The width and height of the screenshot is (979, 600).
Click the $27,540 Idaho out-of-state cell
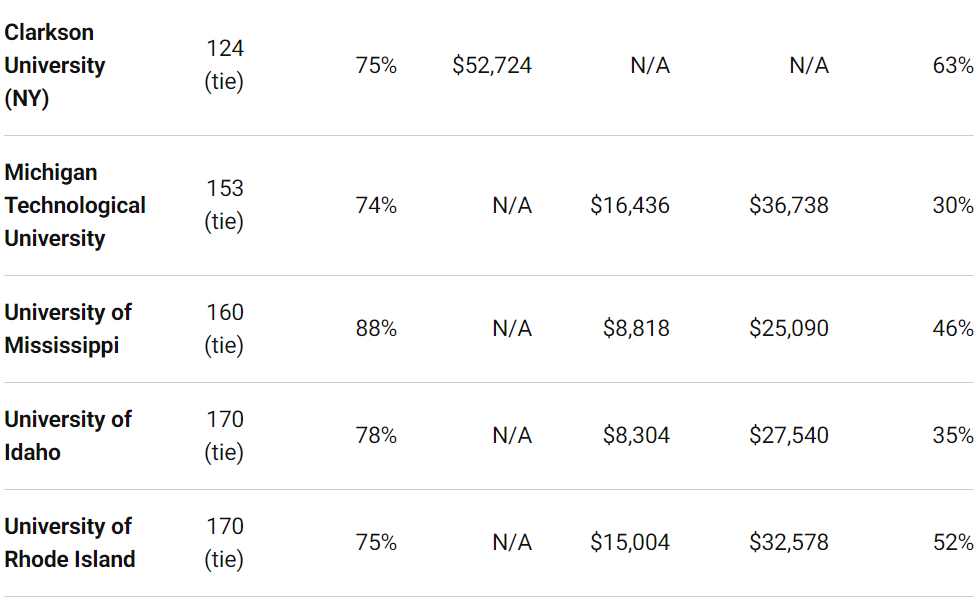click(789, 435)
